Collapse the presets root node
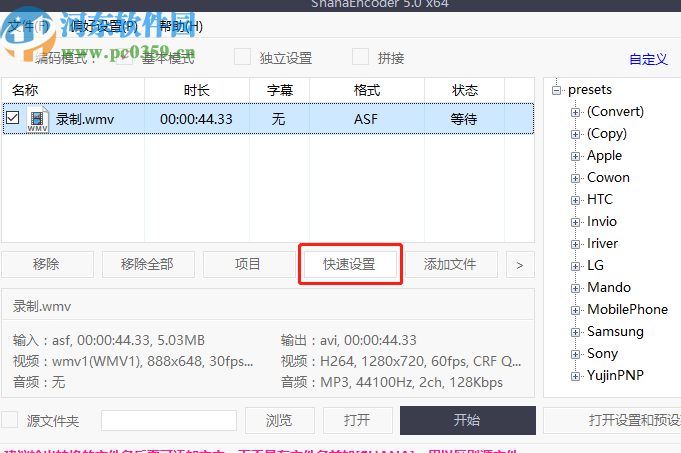 tap(556, 90)
